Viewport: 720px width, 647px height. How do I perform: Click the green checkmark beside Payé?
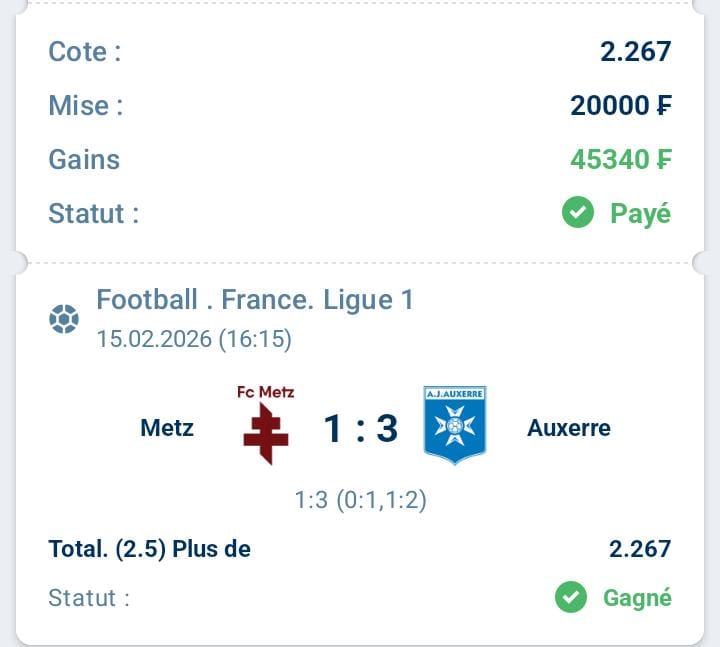pyautogui.click(x=578, y=212)
